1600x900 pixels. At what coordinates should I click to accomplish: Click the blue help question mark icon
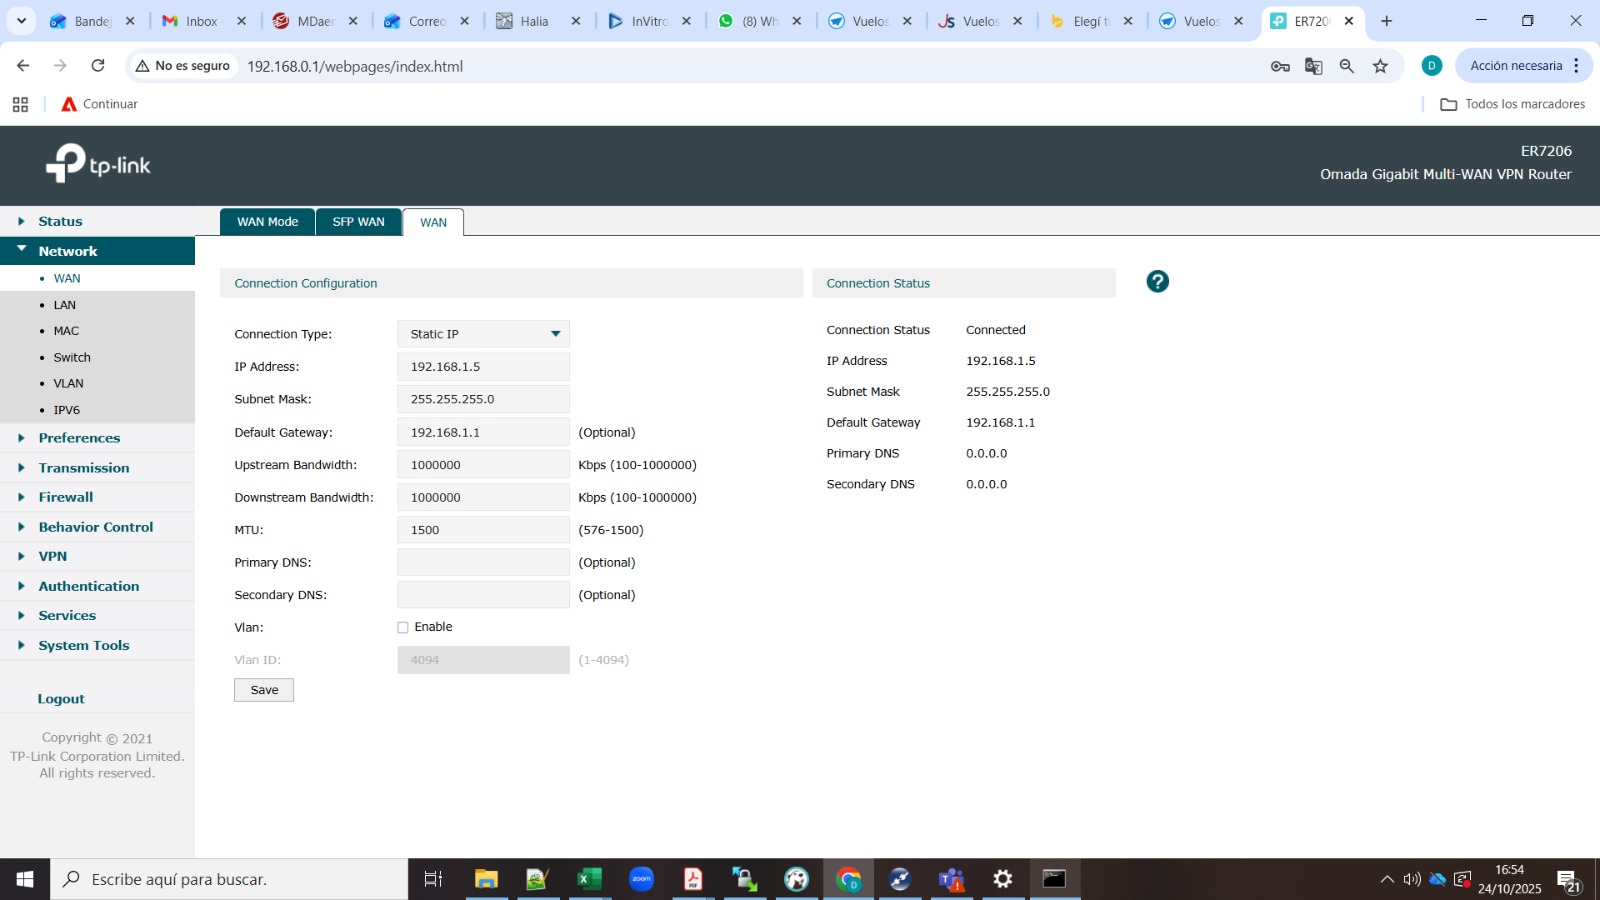coord(1157,282)
